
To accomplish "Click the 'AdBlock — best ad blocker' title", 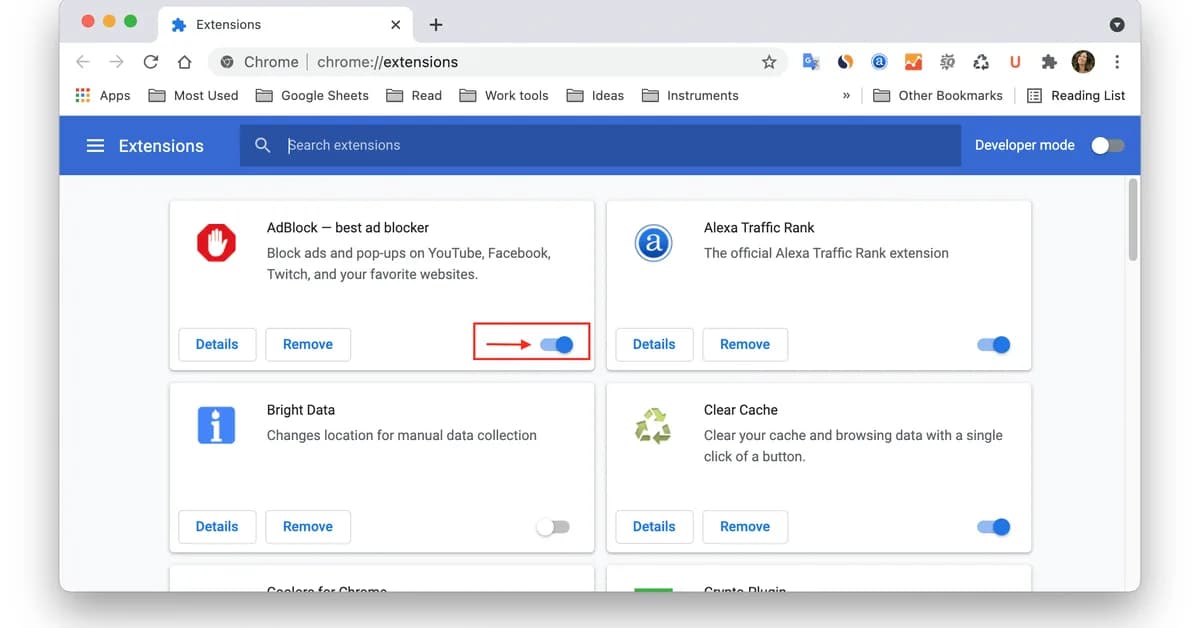I will point(348,228).
